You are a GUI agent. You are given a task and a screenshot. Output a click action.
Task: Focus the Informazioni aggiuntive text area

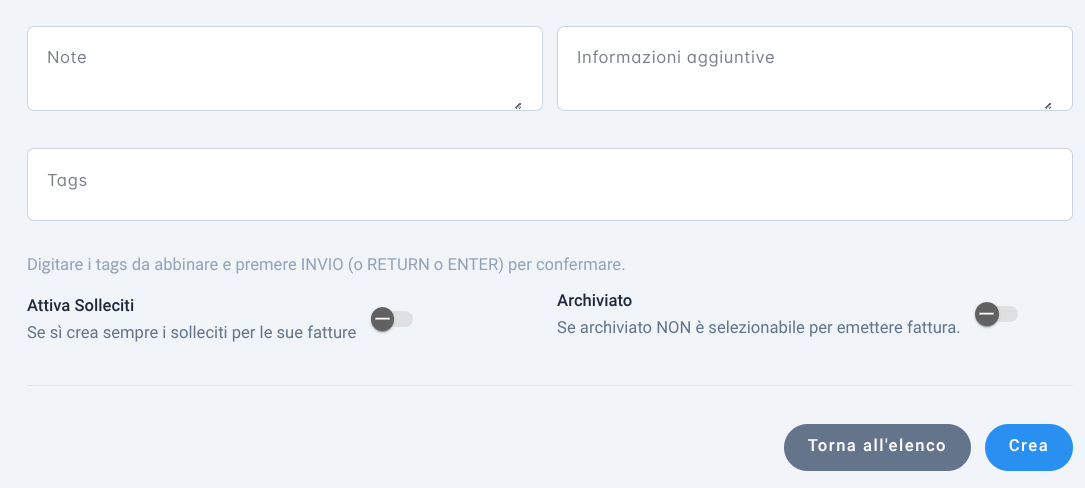[x=814, y=69]
